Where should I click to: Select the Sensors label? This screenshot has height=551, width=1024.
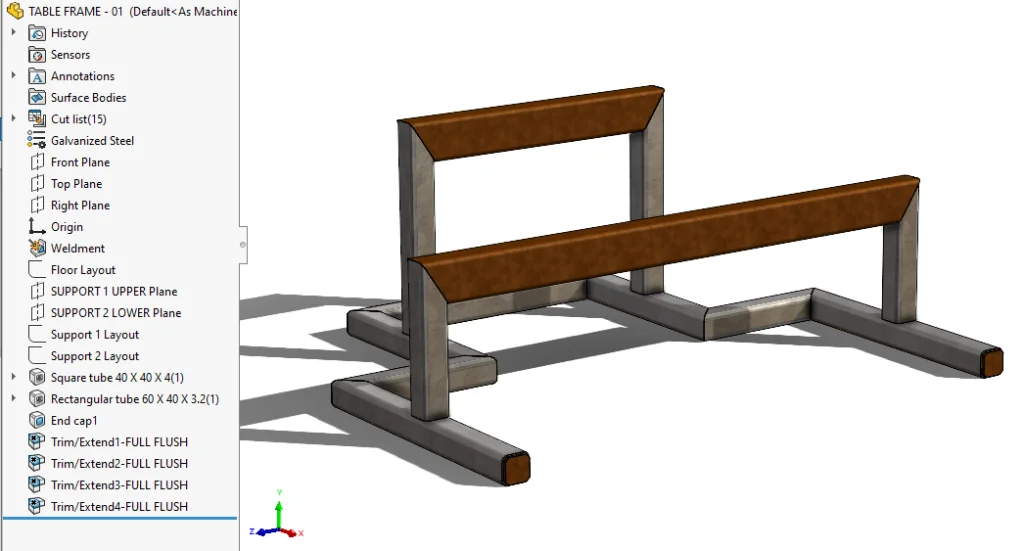click(x=71, y=54)
